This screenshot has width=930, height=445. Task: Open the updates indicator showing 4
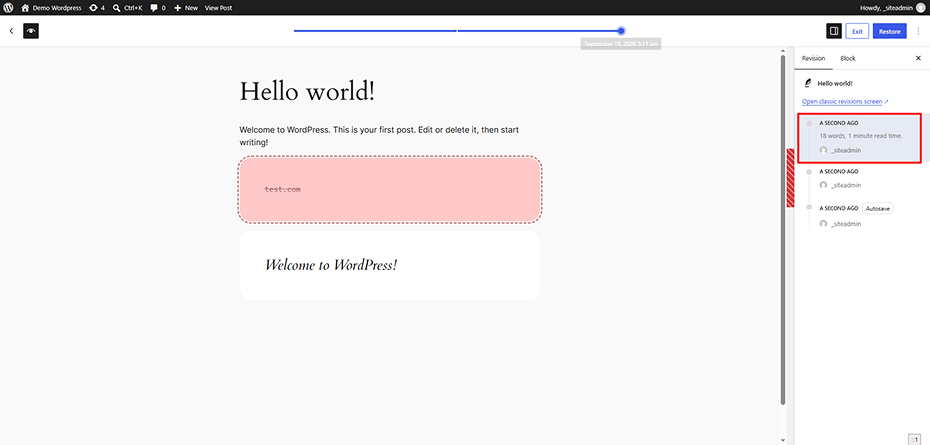(97, 8)
